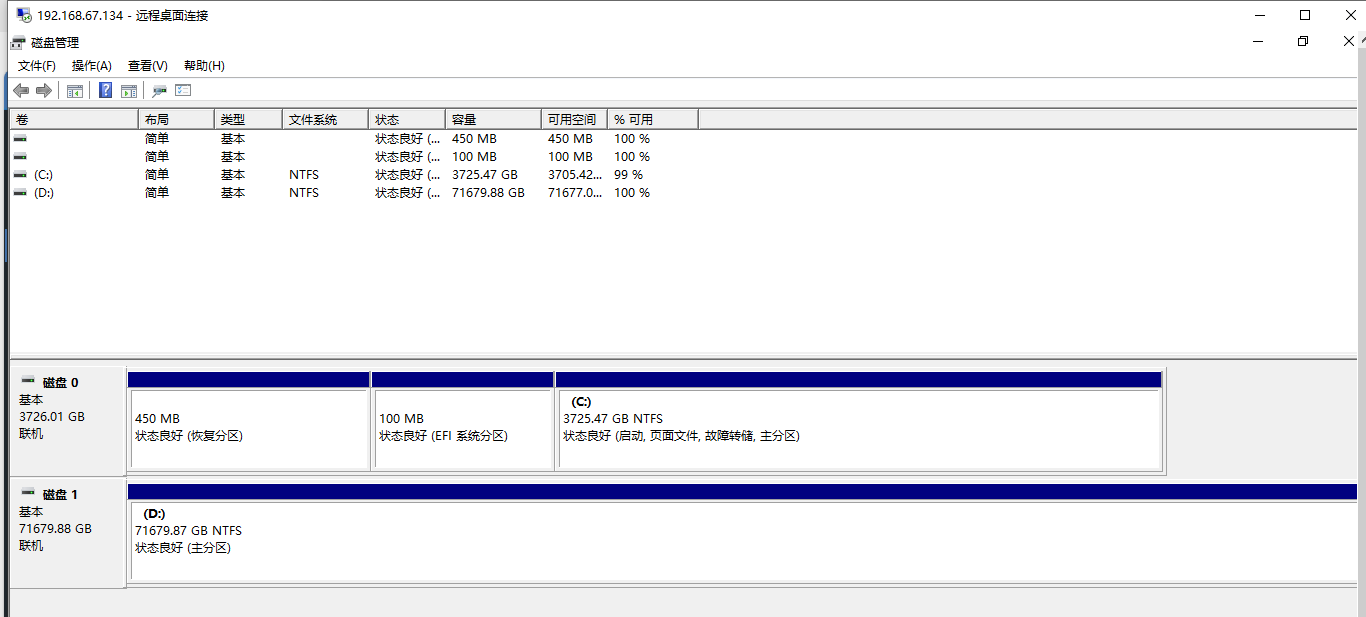Image resolution: width=1366 pixels, height=617 pixels.
Task: Toggle the action pane toolbar icon
Action: pyautogui.click(x=129, y=91)
